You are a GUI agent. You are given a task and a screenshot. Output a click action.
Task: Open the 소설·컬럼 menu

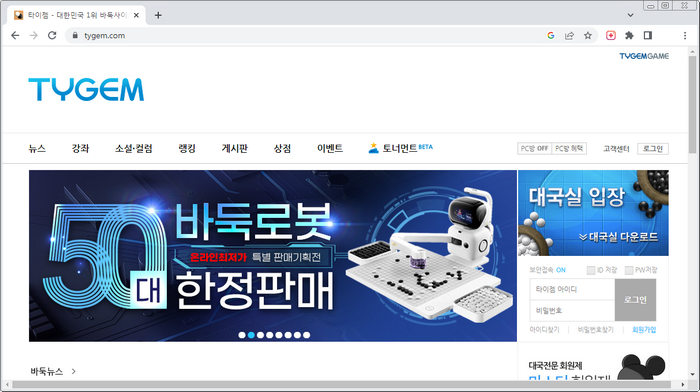[x=133, y=148]
